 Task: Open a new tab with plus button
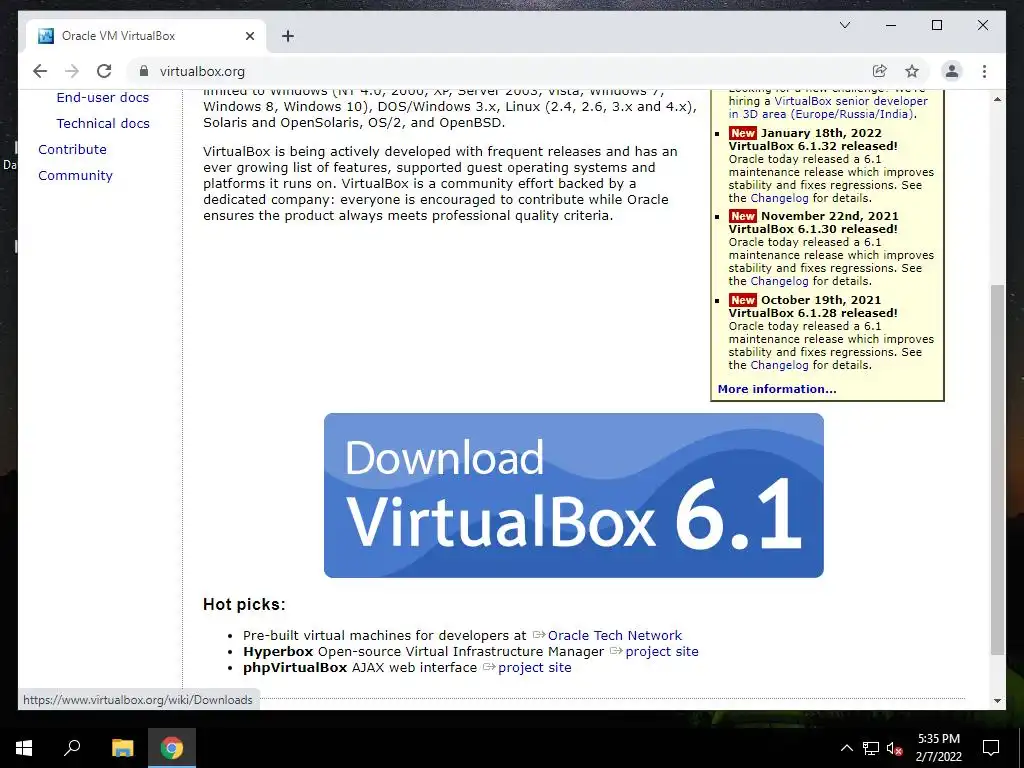(288, 36)
